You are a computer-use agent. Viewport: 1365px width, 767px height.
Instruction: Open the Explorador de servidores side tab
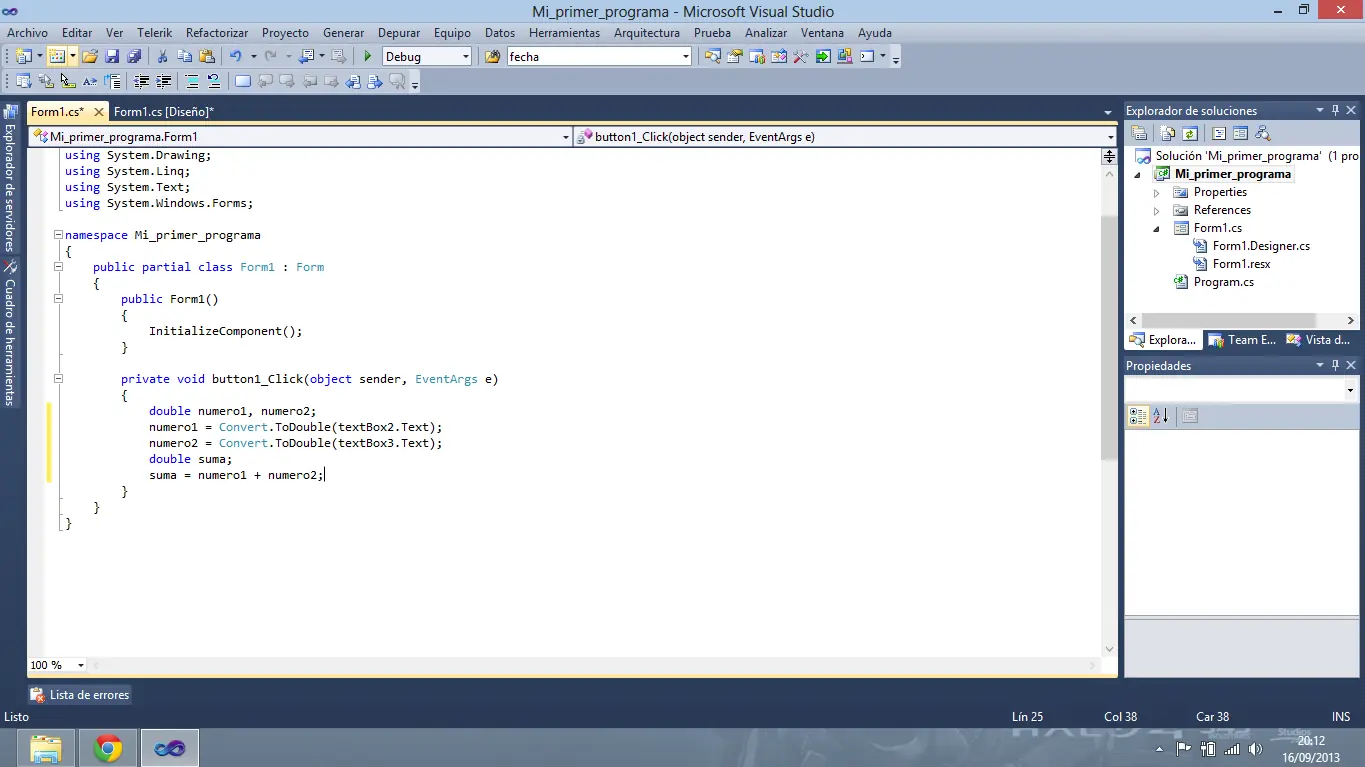point(10,178)
